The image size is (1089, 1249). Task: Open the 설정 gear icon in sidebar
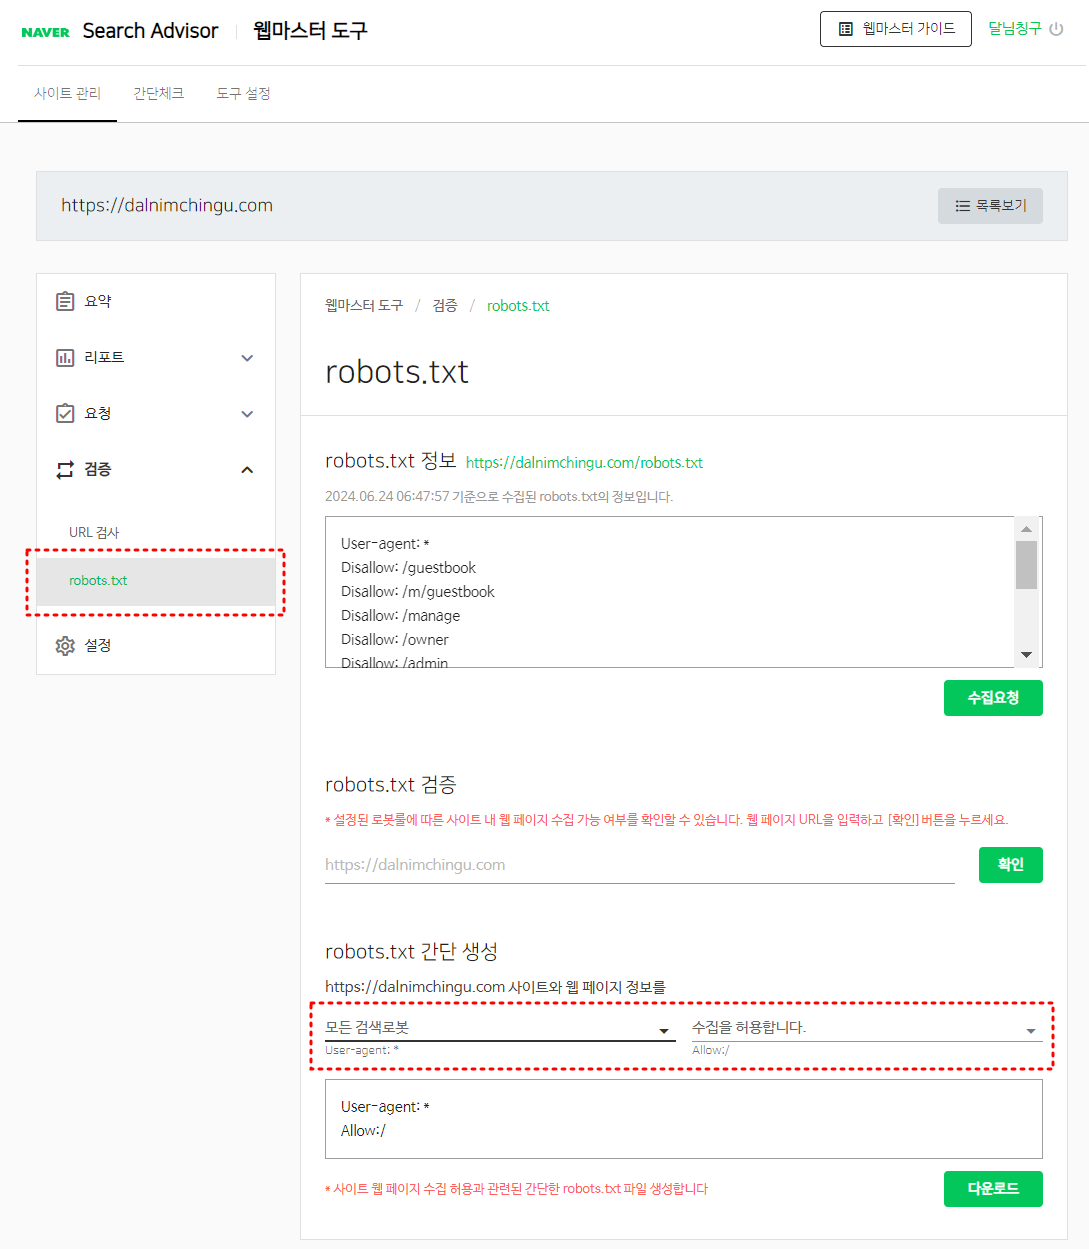[x=65, y=645]
